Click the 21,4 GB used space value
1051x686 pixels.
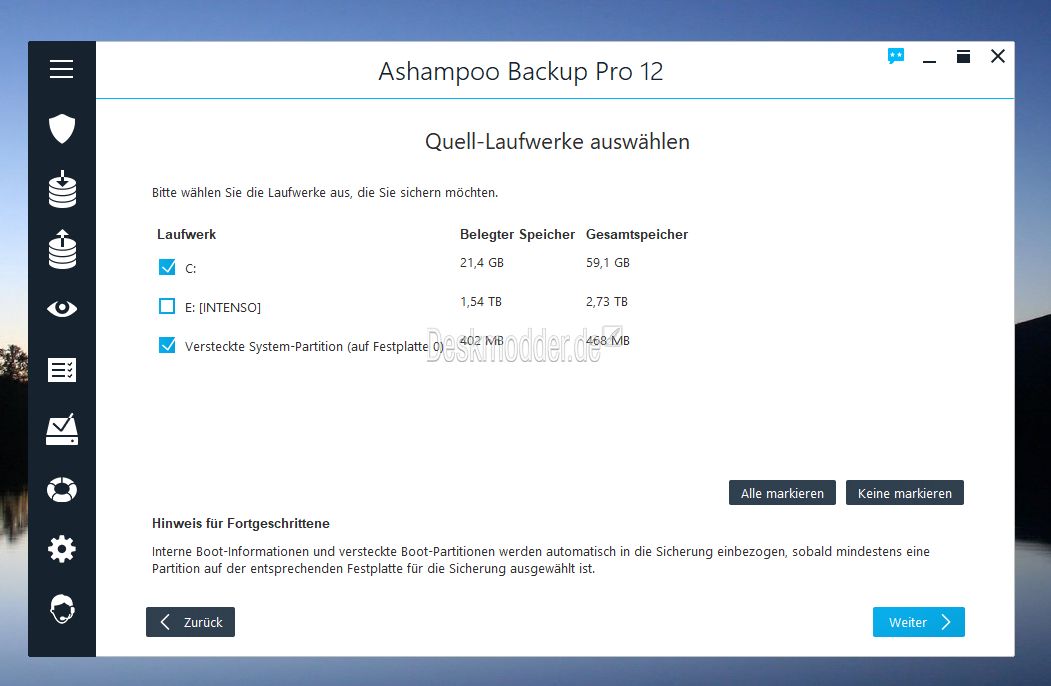[481, 263]
